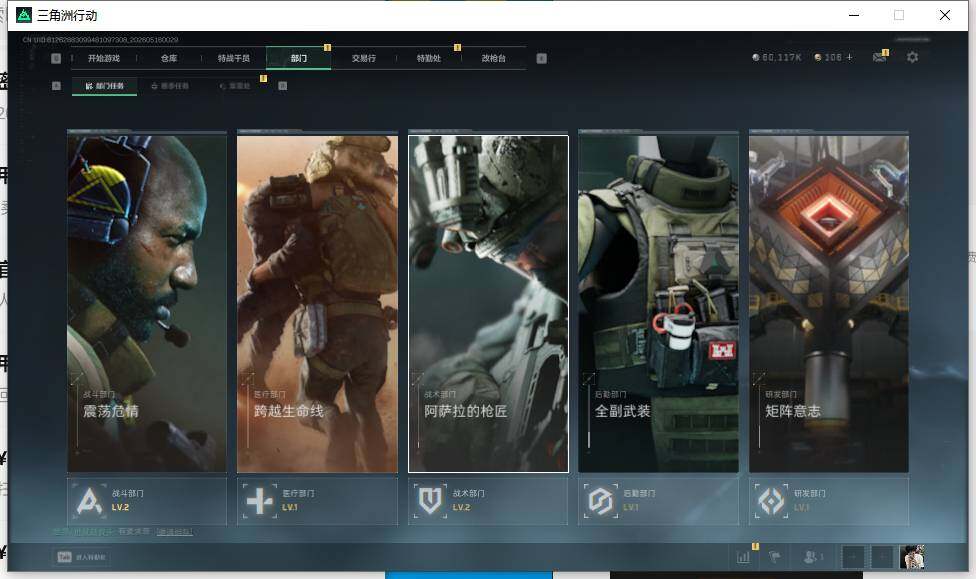The width and height of the screenshot is (976, 579).
Task: Click the 研发部门 diamond emblem icon
Action: point(771,501)
